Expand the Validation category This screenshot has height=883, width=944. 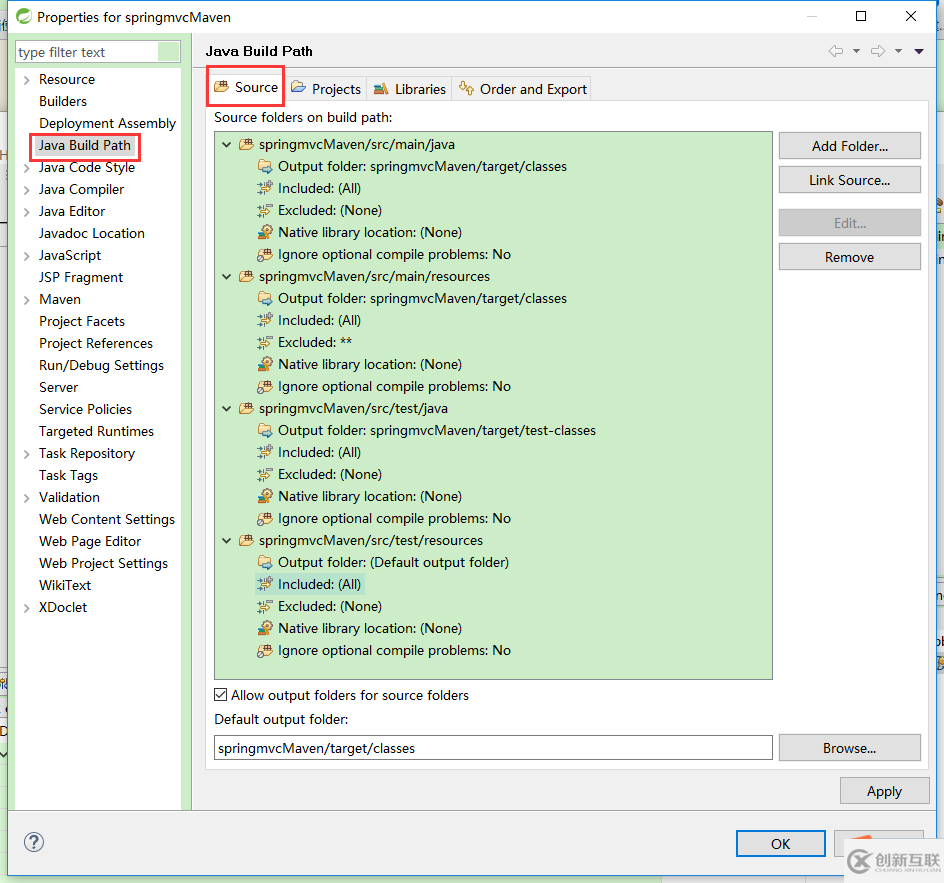(26, 498)
